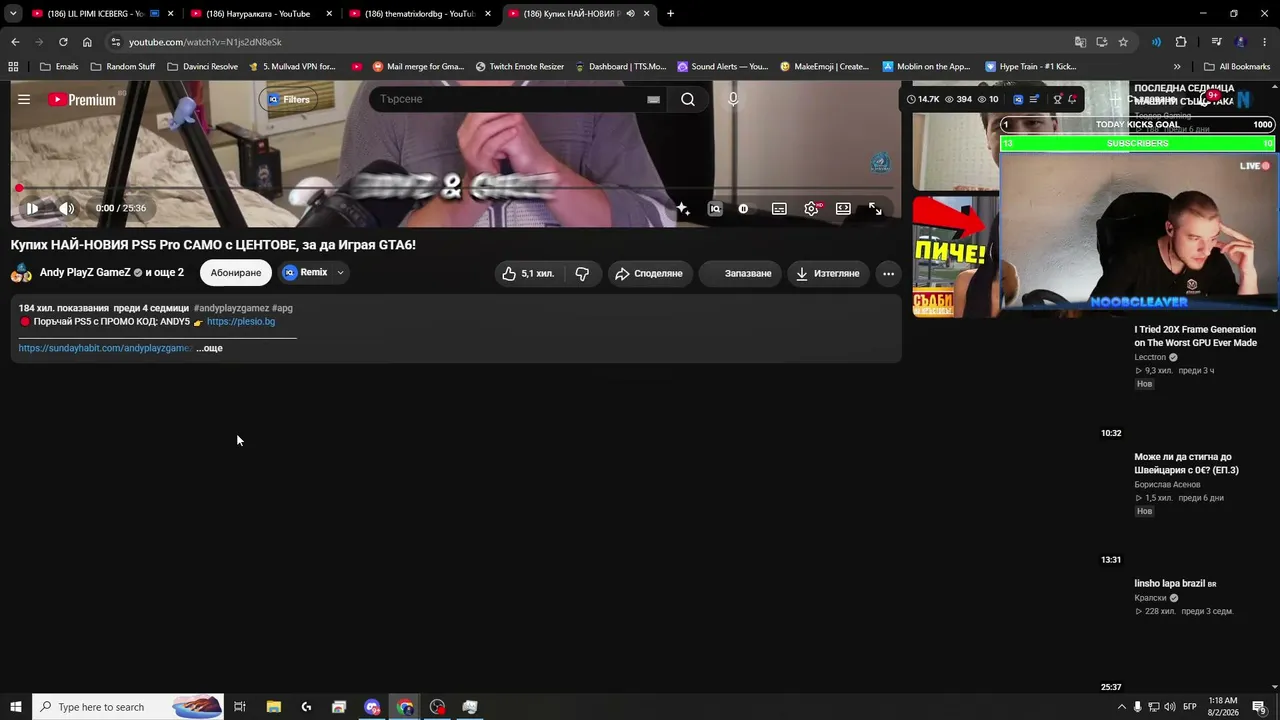The height and width of the screenshot is (720, 1280).
Task: Open Task View on the taskbar
Action: click(x=240, y=707)
